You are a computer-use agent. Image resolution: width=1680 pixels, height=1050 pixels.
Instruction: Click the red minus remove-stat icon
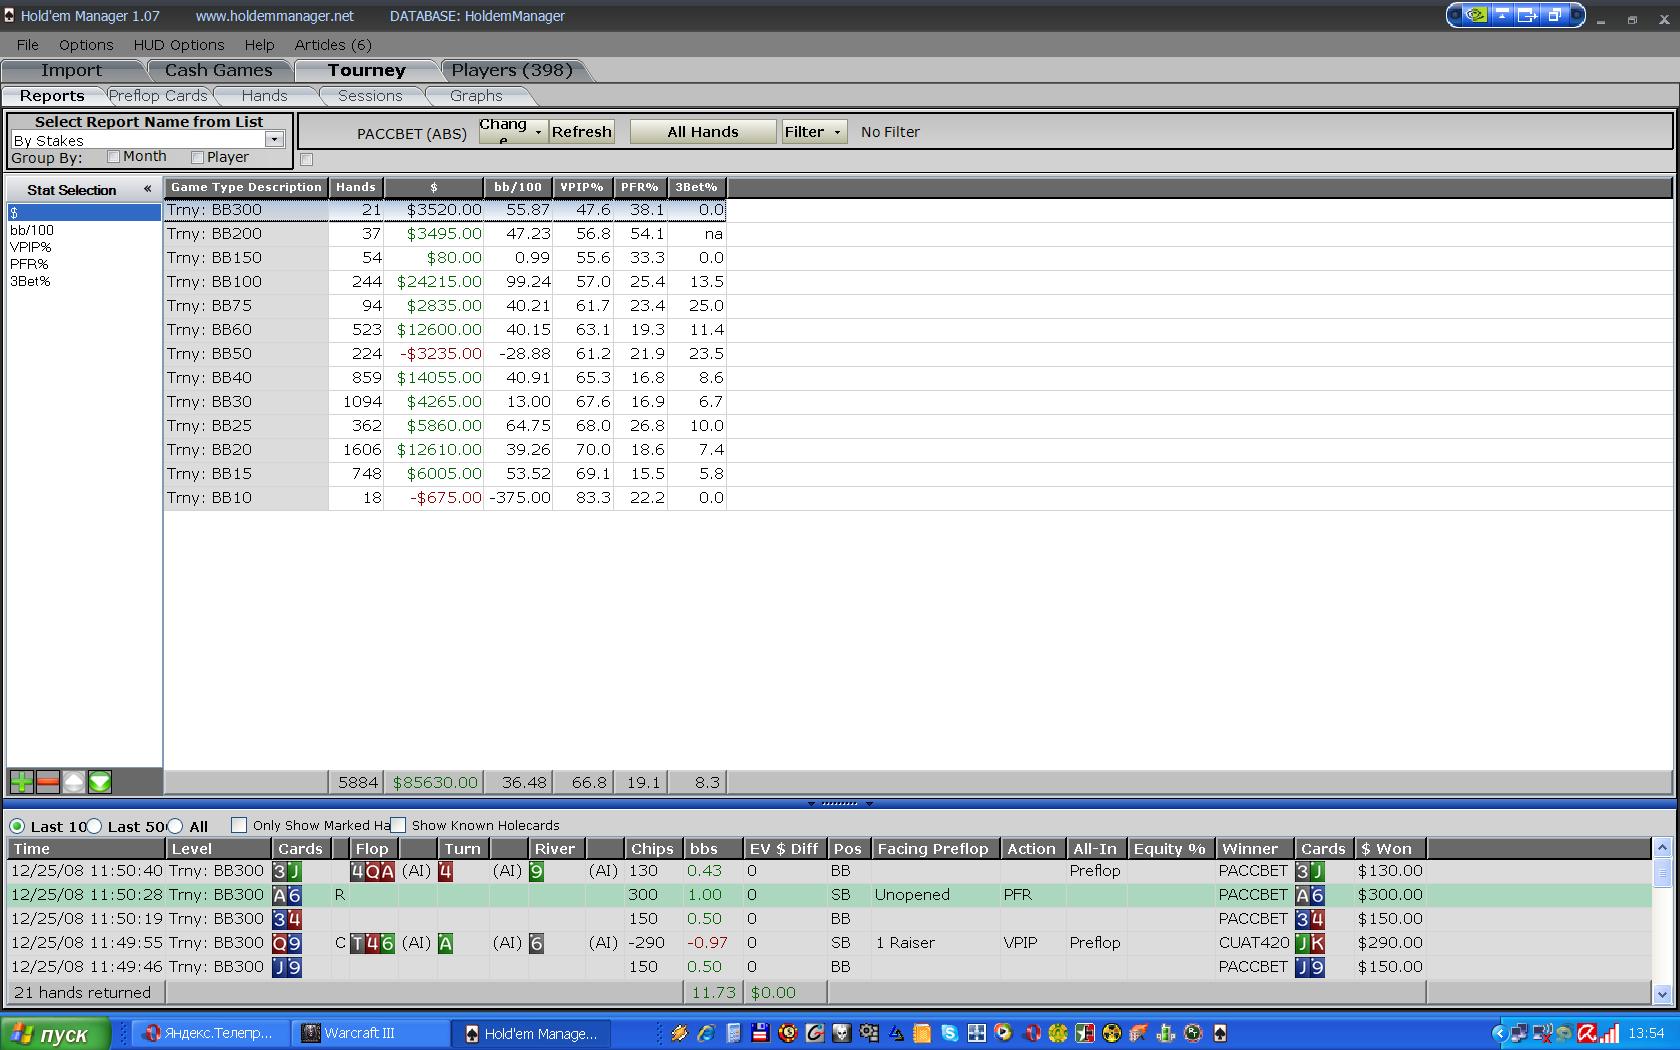[x=47, y=782]
